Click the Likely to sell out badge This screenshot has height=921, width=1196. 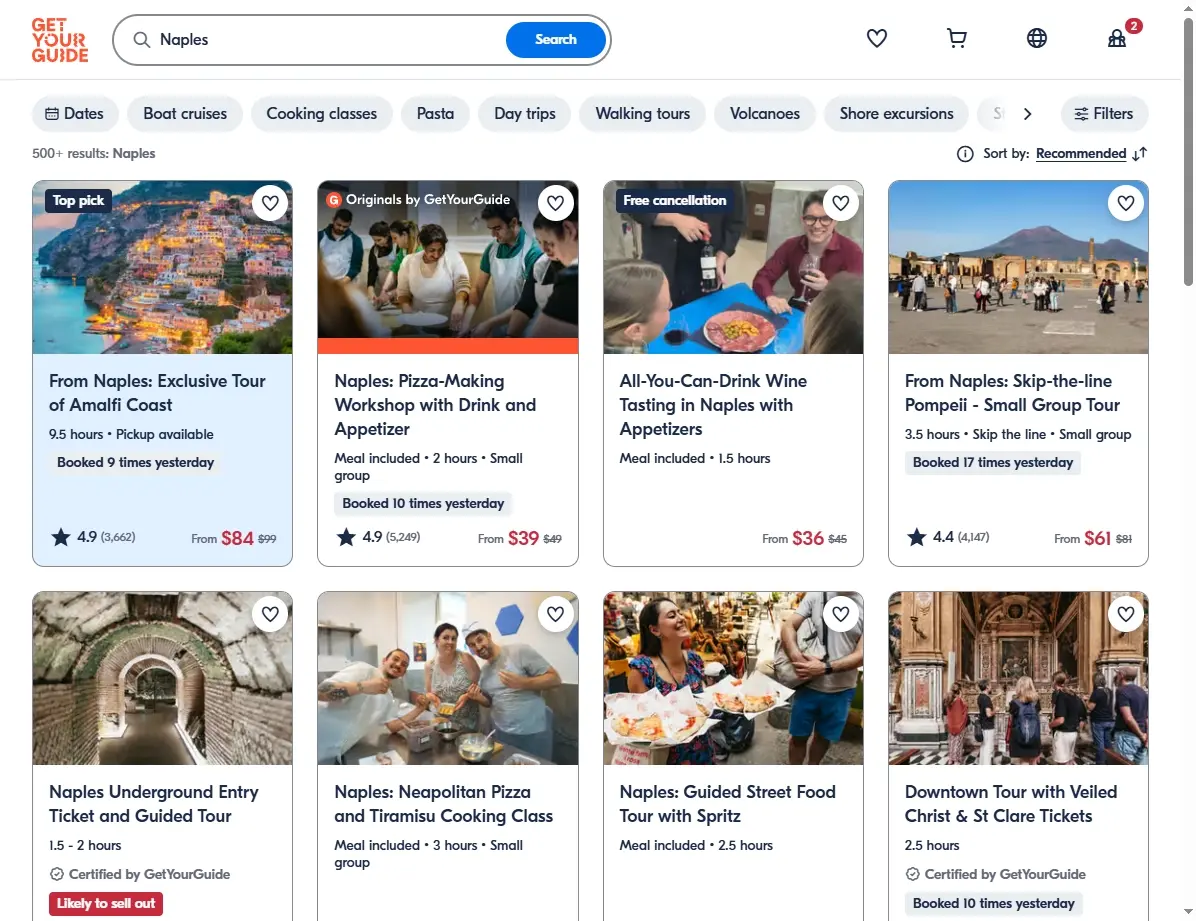106,904
